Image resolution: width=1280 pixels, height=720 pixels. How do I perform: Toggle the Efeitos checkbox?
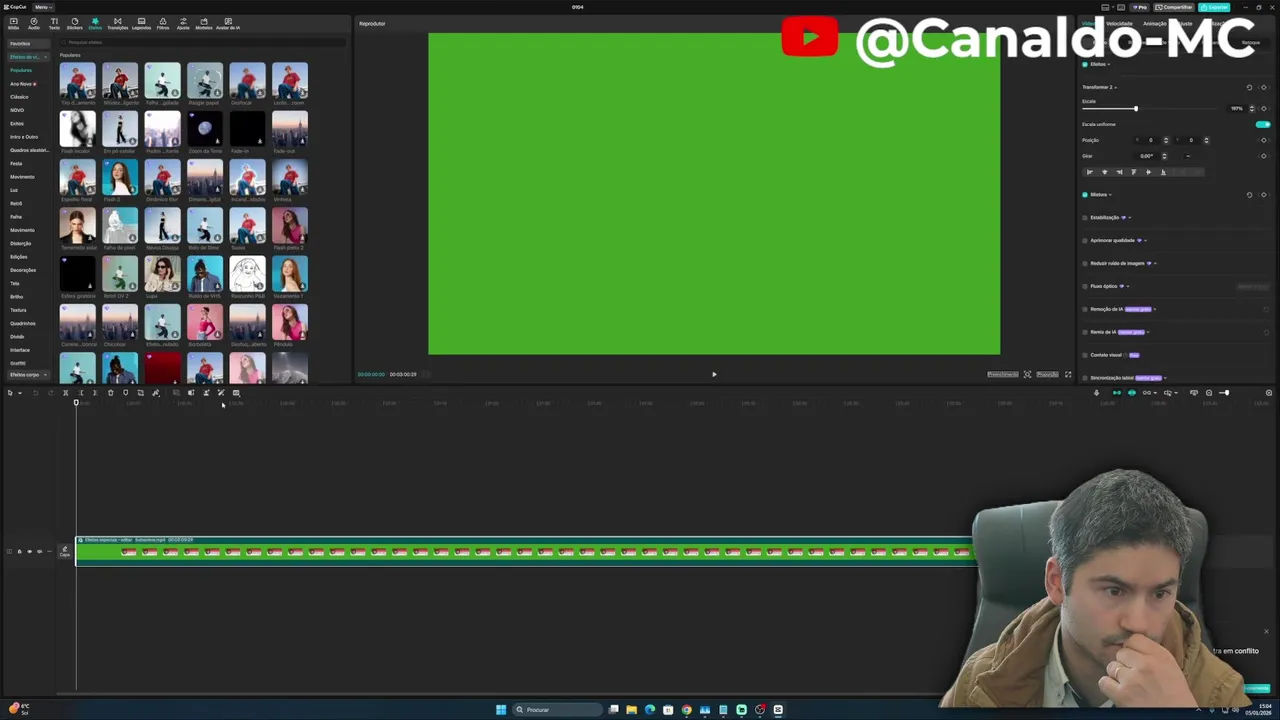coord(1085,64)
